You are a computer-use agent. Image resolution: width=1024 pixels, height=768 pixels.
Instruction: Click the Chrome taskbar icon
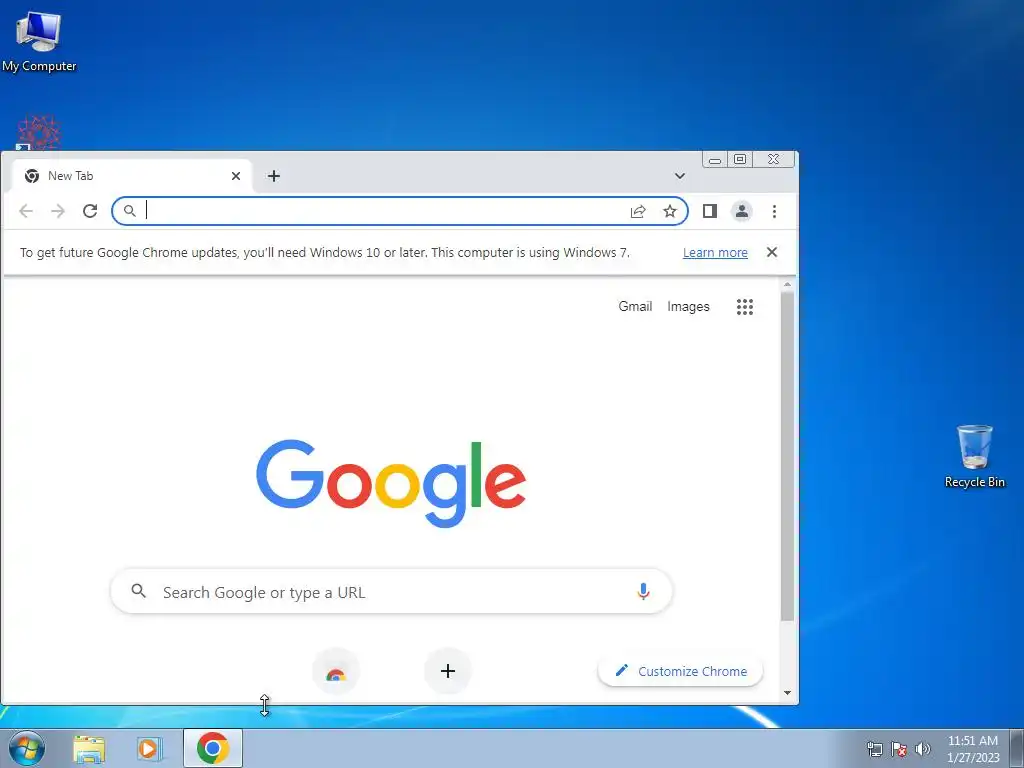213,748
